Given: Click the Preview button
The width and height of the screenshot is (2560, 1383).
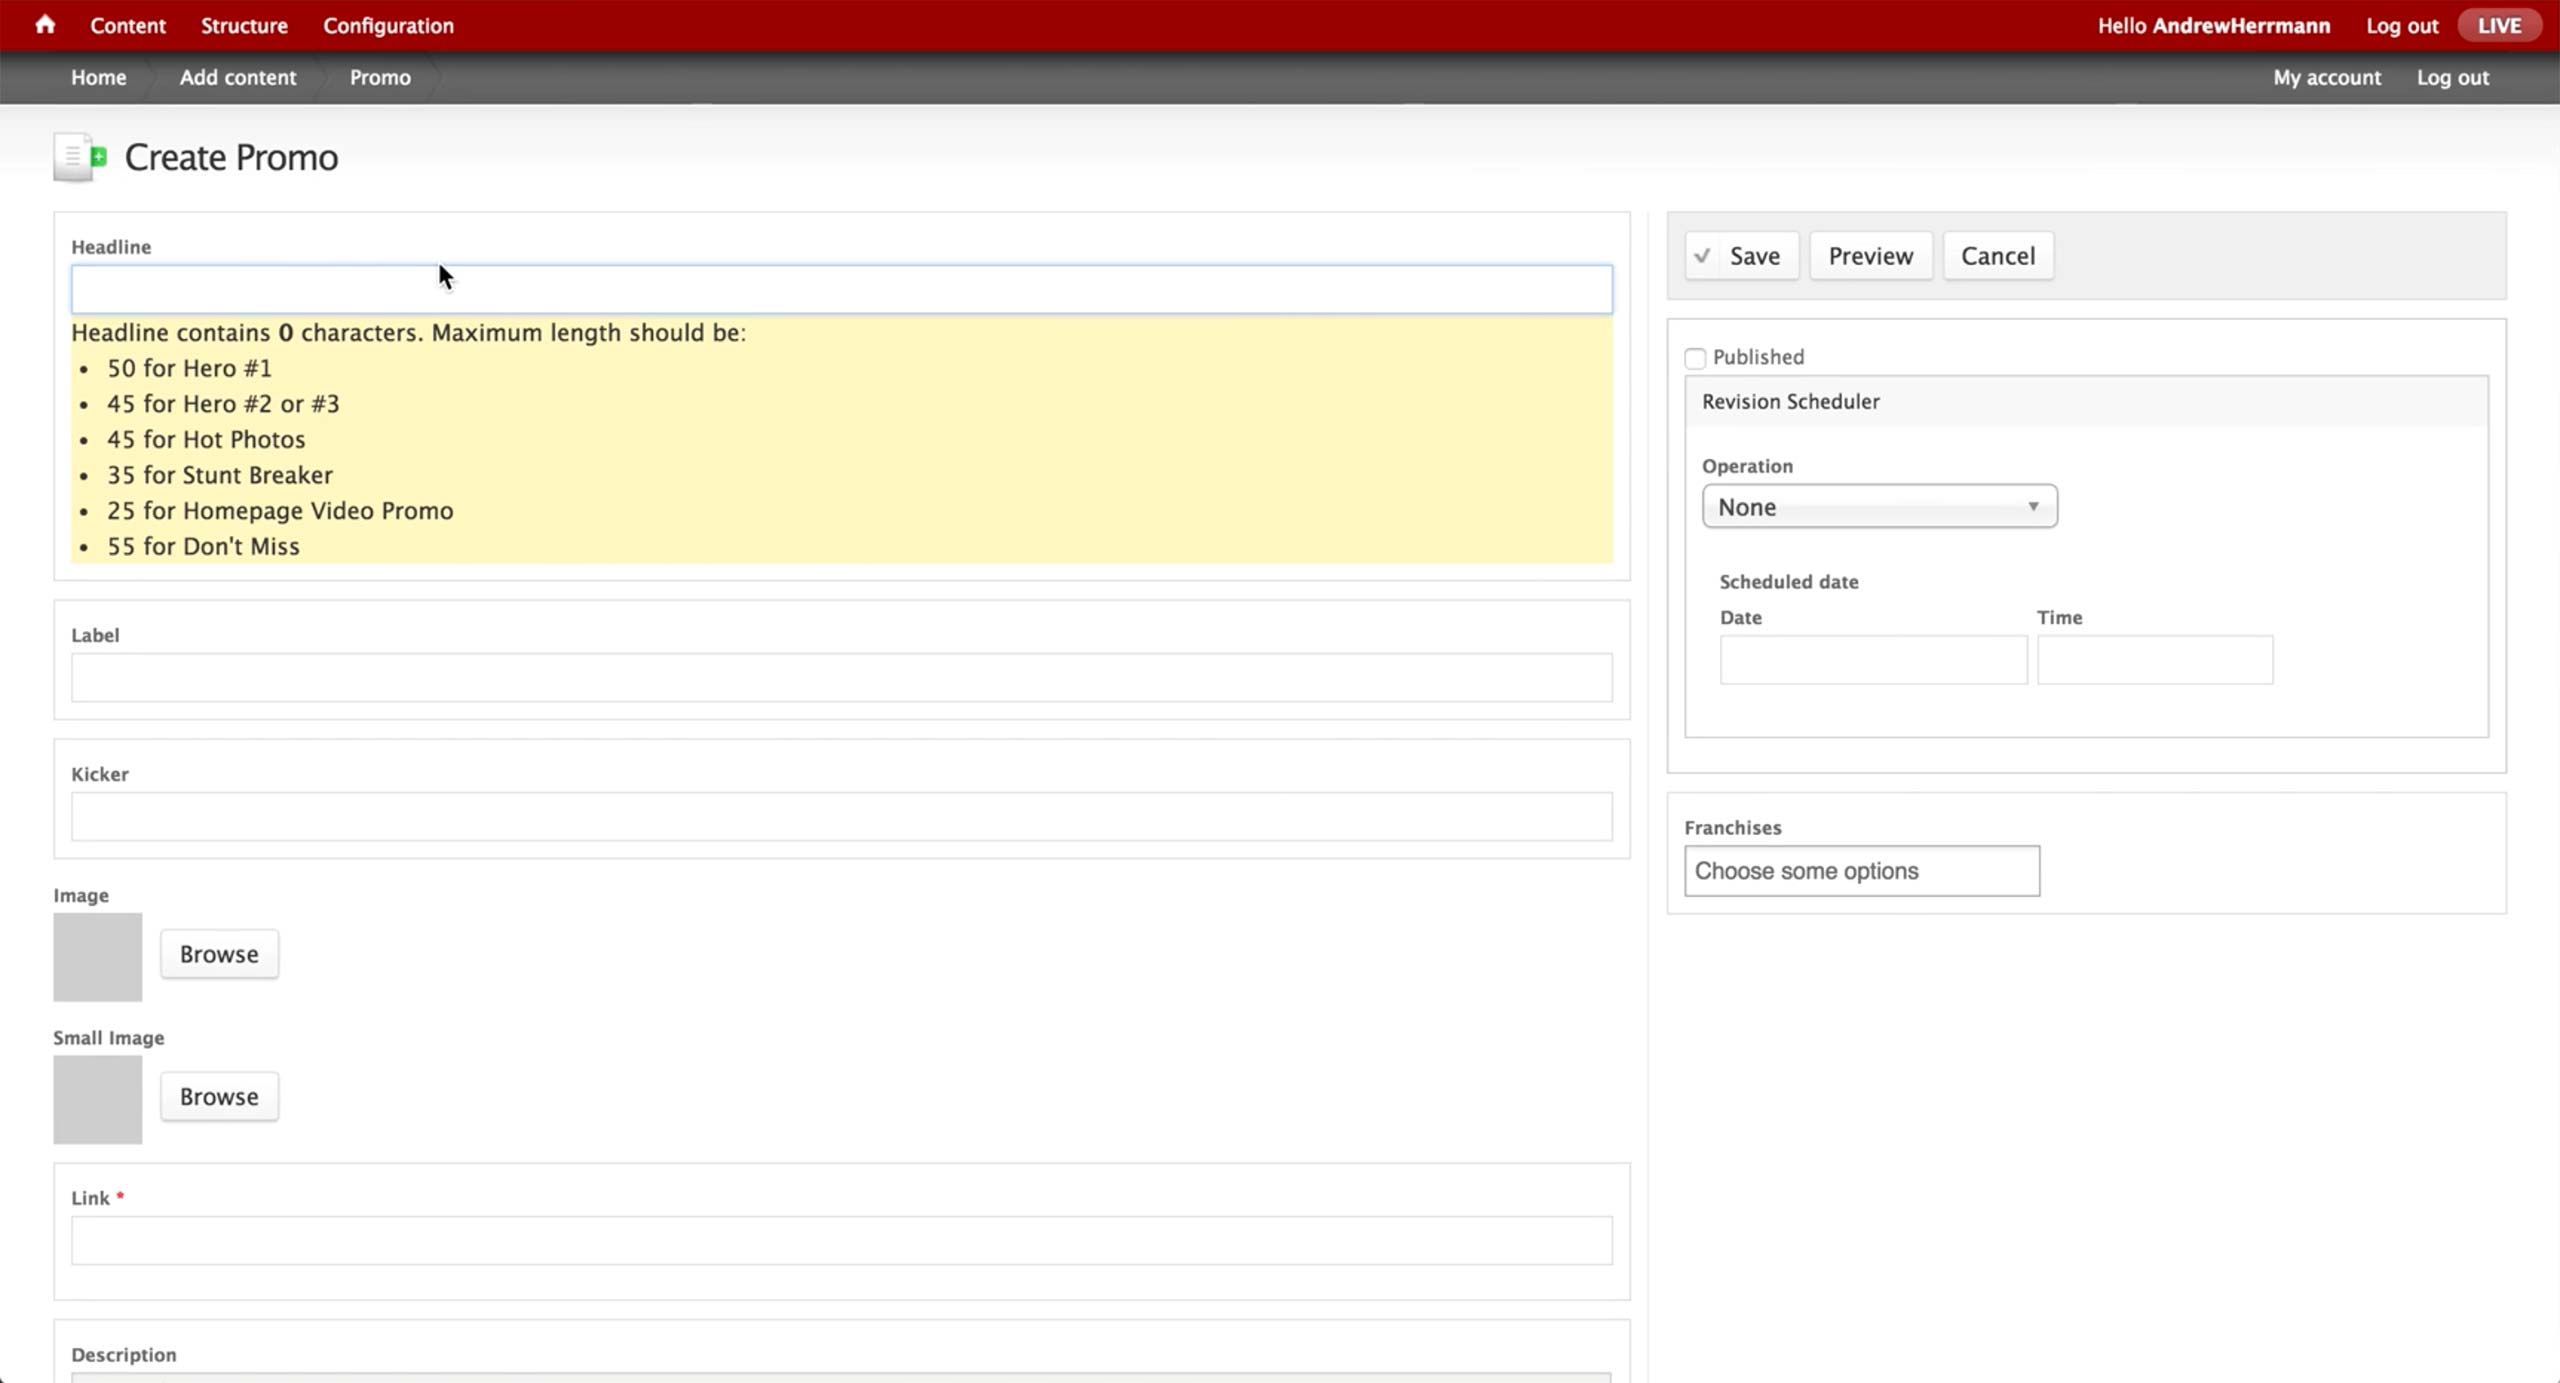Looking at the screenshot, I should pyautogui.click(x=1870, y=256).
